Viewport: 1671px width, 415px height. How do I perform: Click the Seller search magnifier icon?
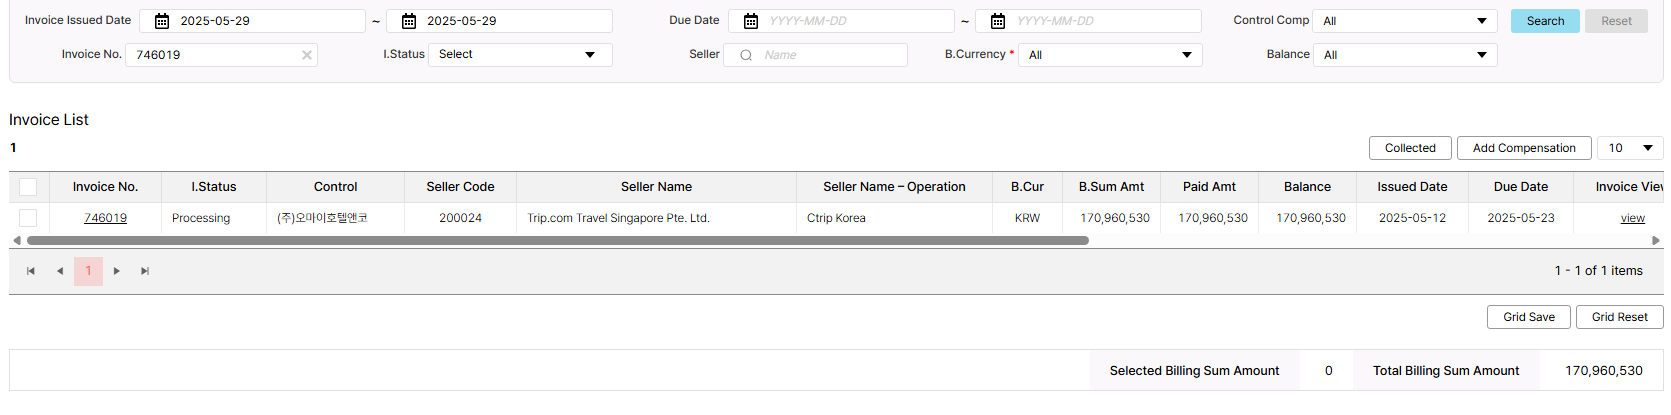click(746, 55)
